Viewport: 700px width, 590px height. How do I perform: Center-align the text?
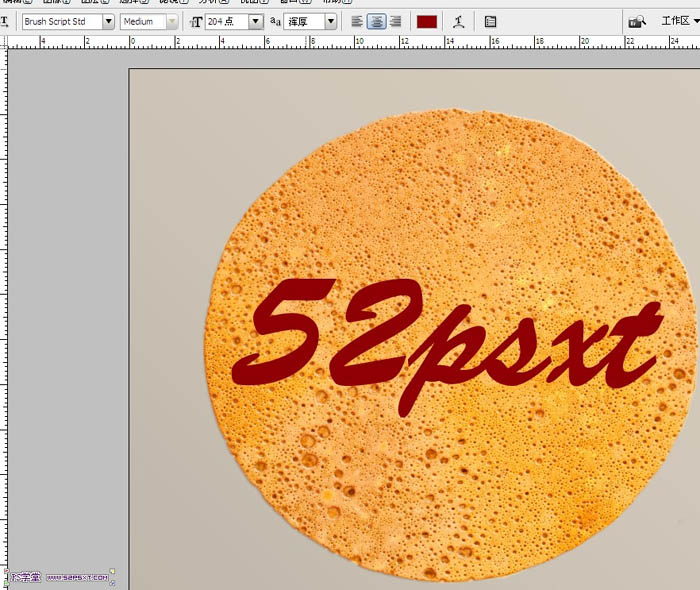click(376, 21)
